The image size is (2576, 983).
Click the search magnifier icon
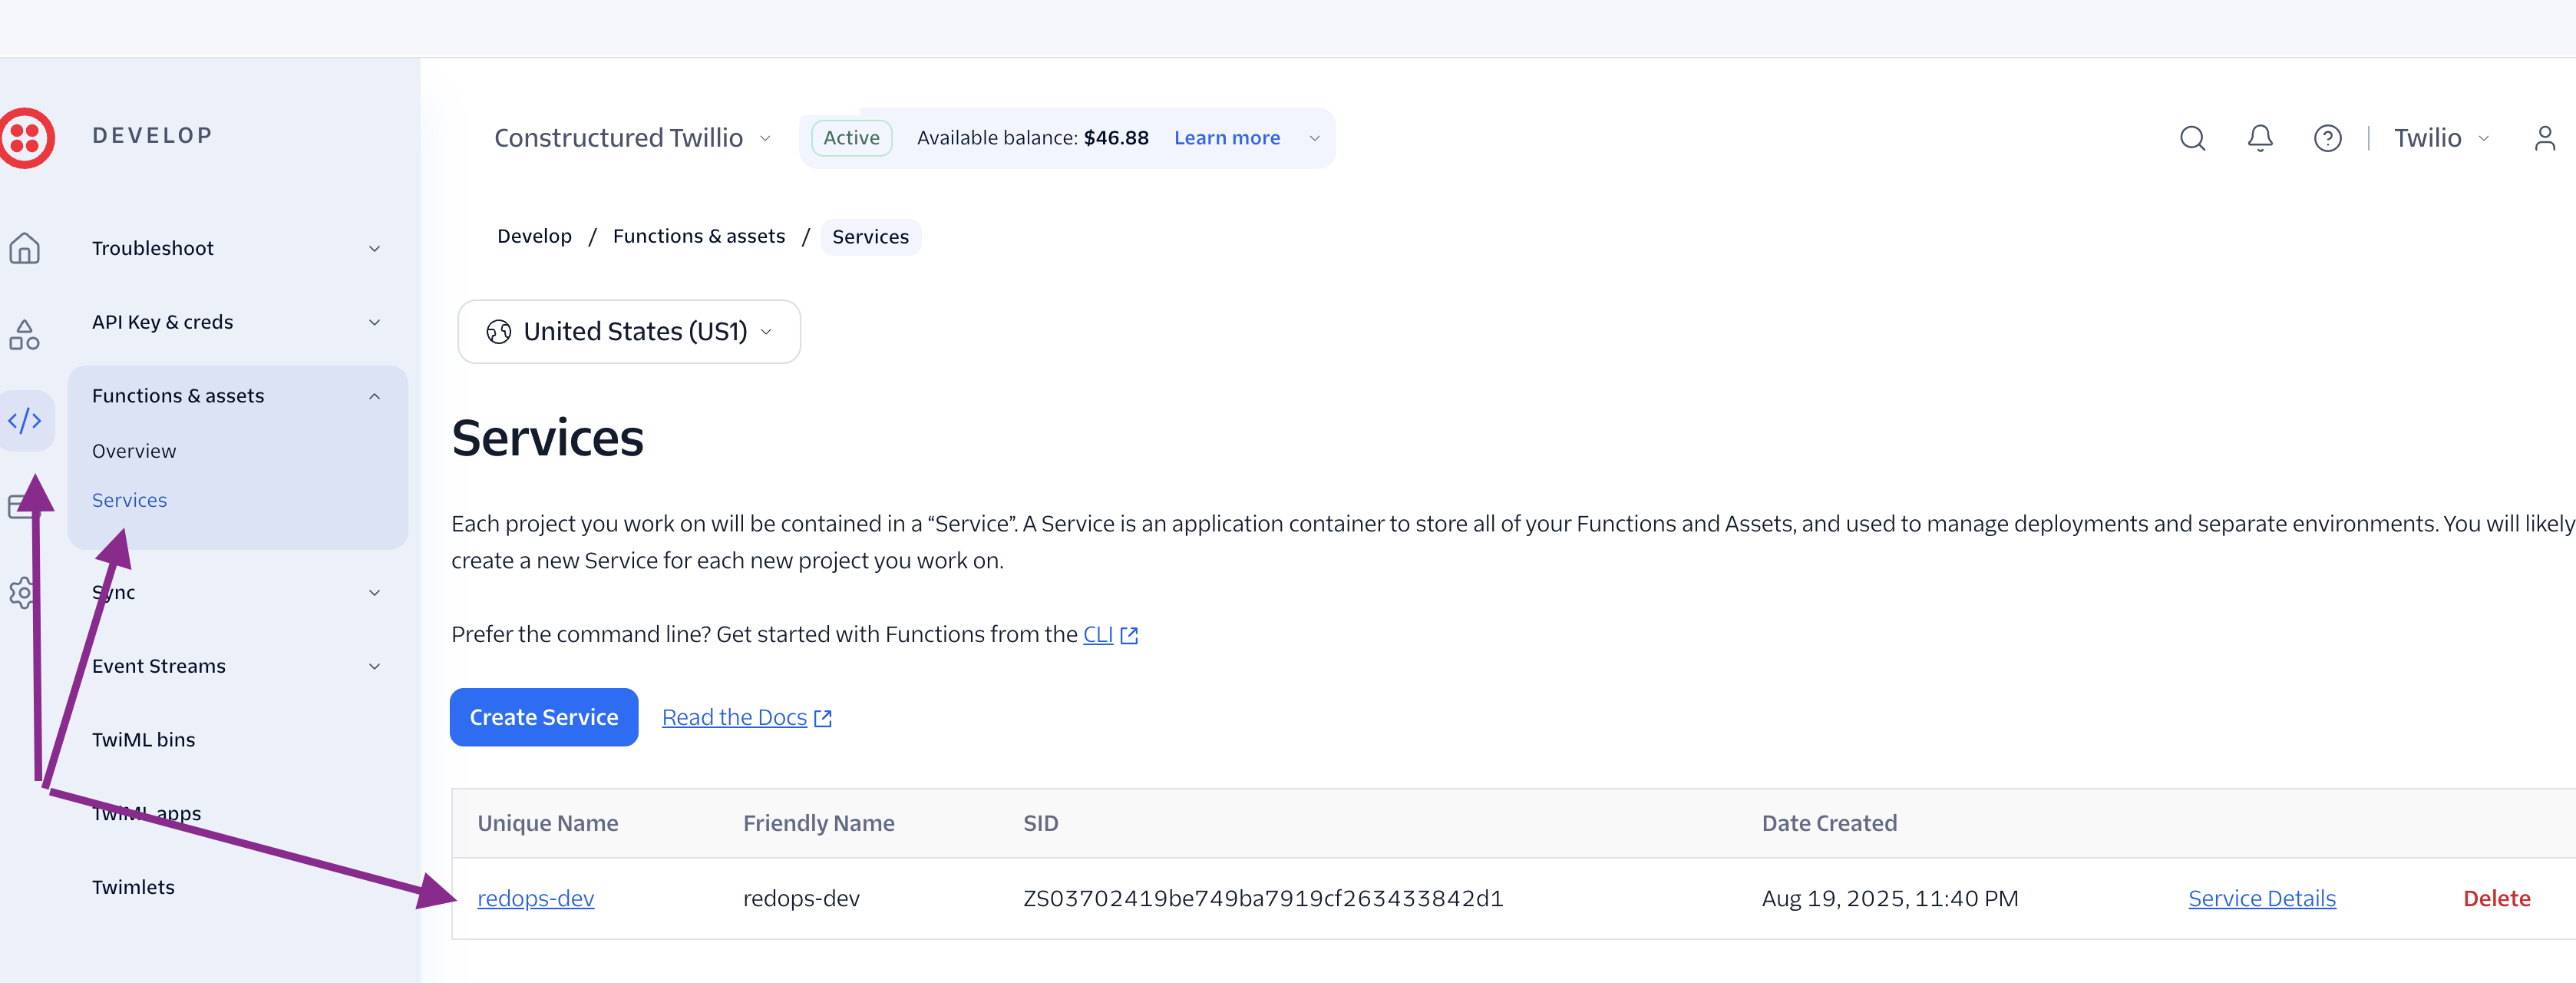tap(2192, 138)
